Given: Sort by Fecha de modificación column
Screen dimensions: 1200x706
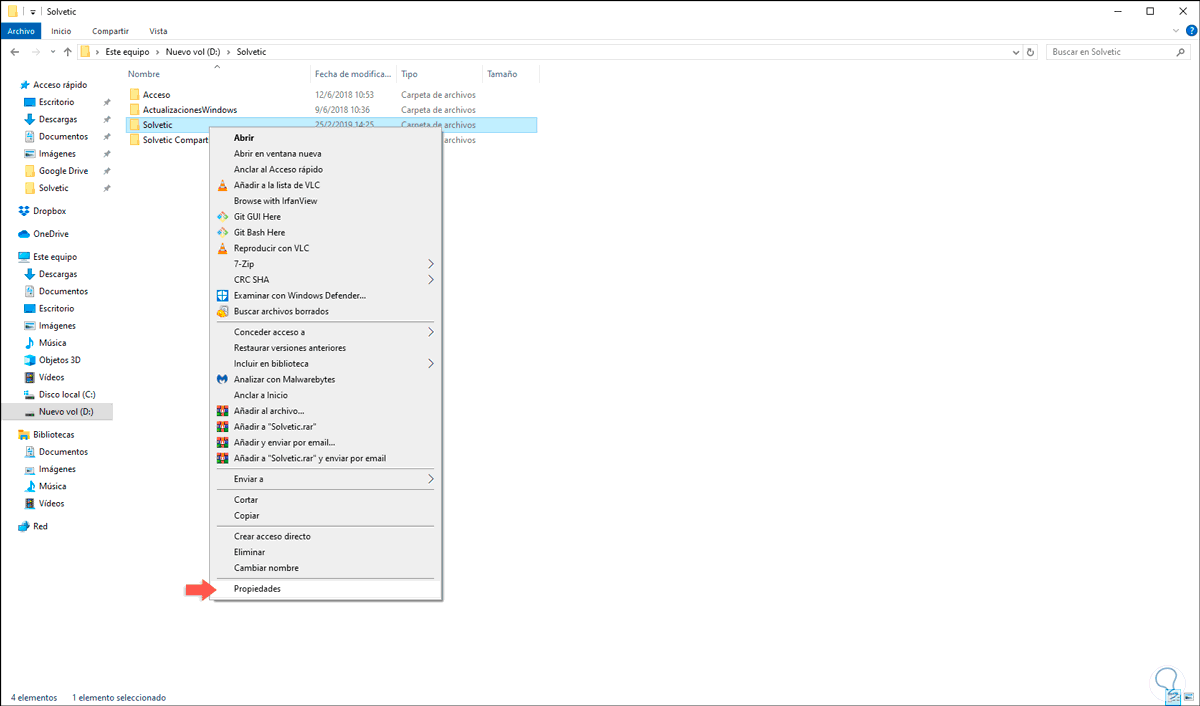Looking at the screenshot, I should point(355,74).
